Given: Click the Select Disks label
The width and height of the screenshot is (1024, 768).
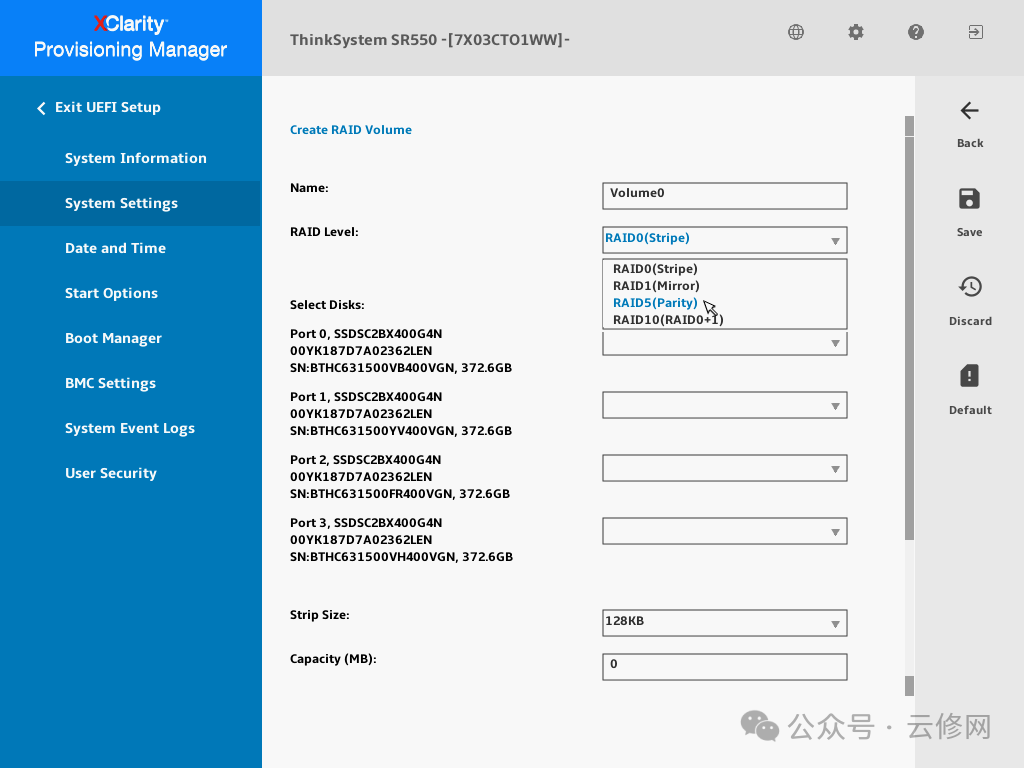Looking at the screenshot, I should pos(327,304).
